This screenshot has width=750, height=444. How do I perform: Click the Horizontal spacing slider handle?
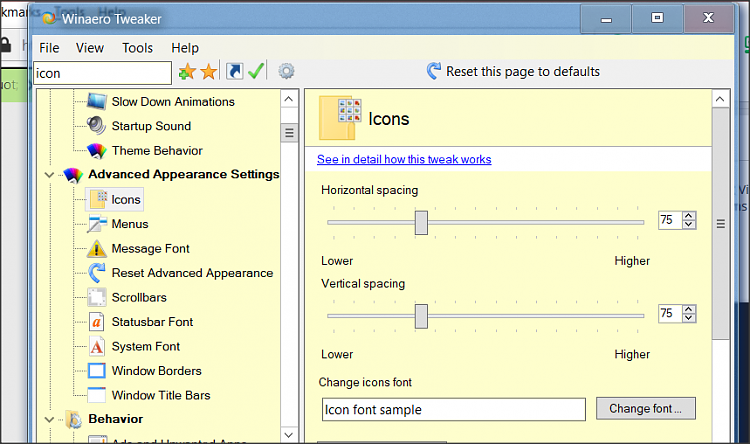point(421,222)
